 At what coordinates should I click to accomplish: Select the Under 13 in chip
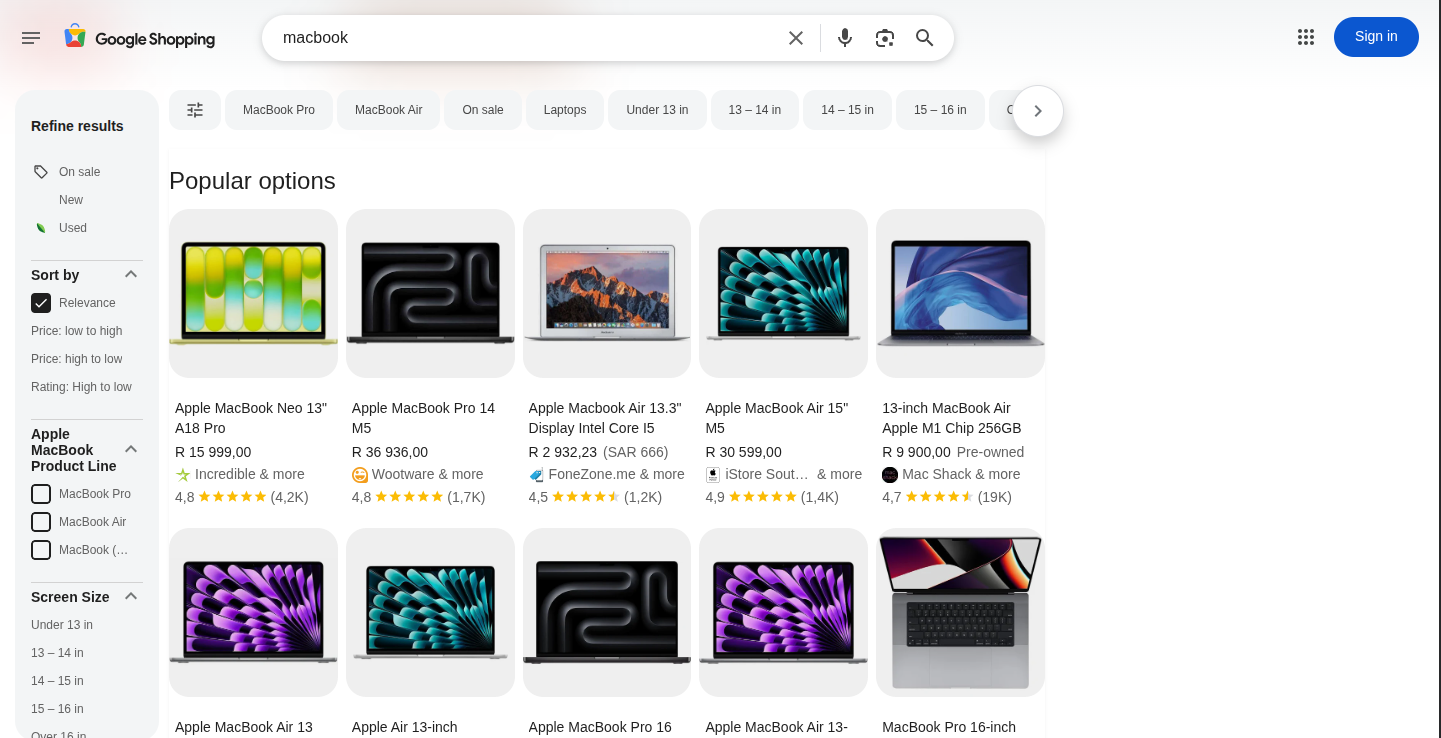pyautogui.click(x=657, y=110)
